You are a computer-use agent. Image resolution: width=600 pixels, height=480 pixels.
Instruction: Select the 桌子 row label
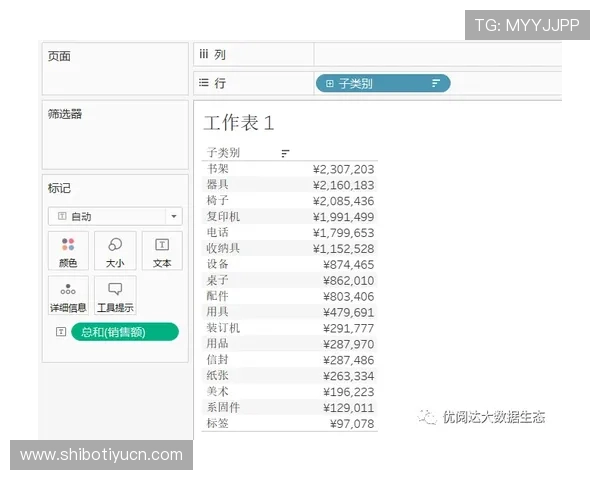pos(218,280)
